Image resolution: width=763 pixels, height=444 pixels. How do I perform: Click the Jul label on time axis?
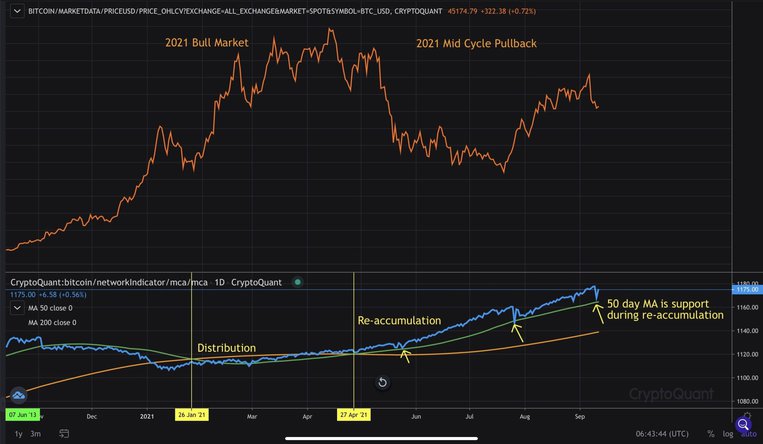click(470, 416)
